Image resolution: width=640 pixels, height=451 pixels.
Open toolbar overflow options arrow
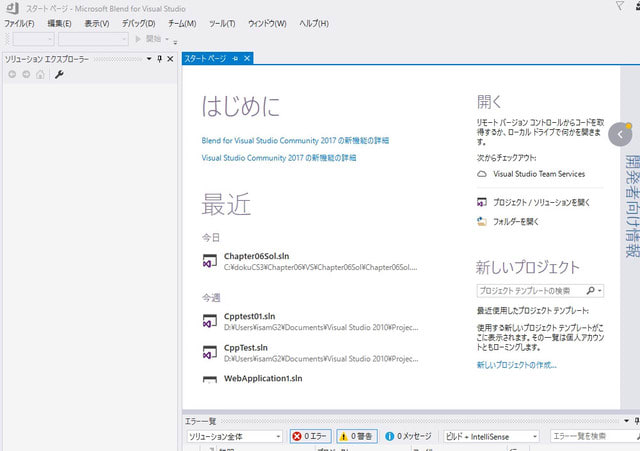[x=176, y=42]
